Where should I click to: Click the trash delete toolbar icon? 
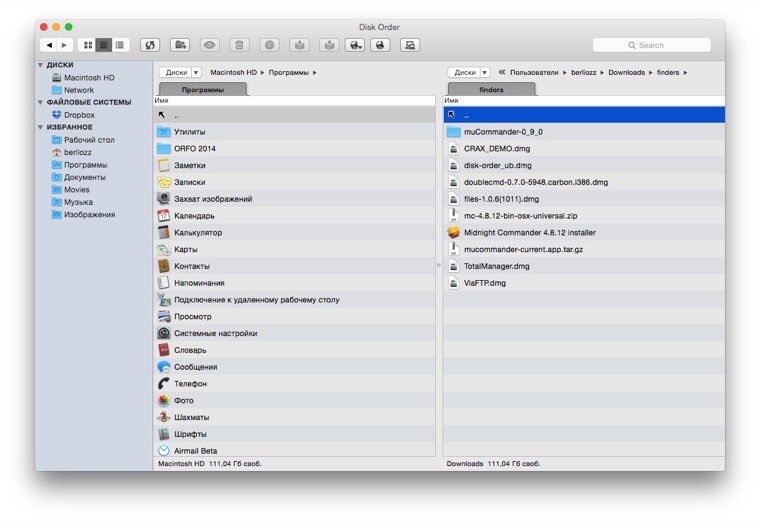point(239,45)
